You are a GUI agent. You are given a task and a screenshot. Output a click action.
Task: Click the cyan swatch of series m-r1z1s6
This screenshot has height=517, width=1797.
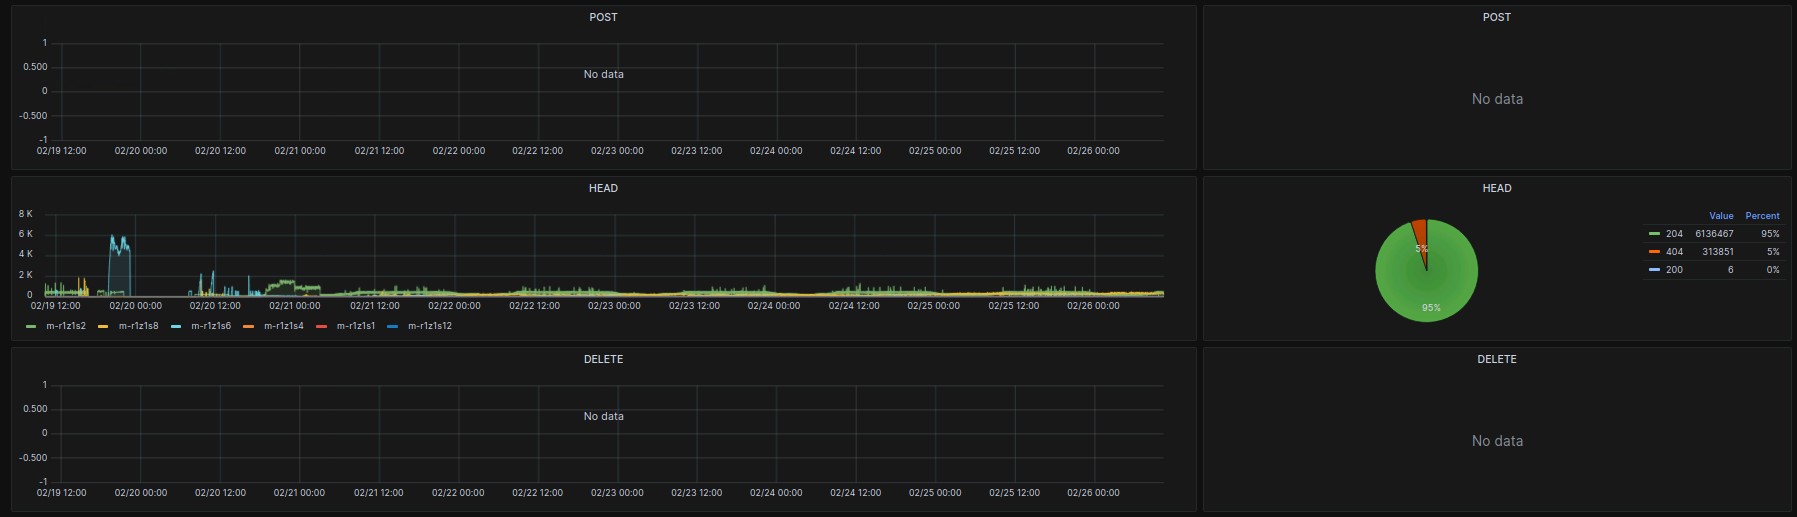176,326
